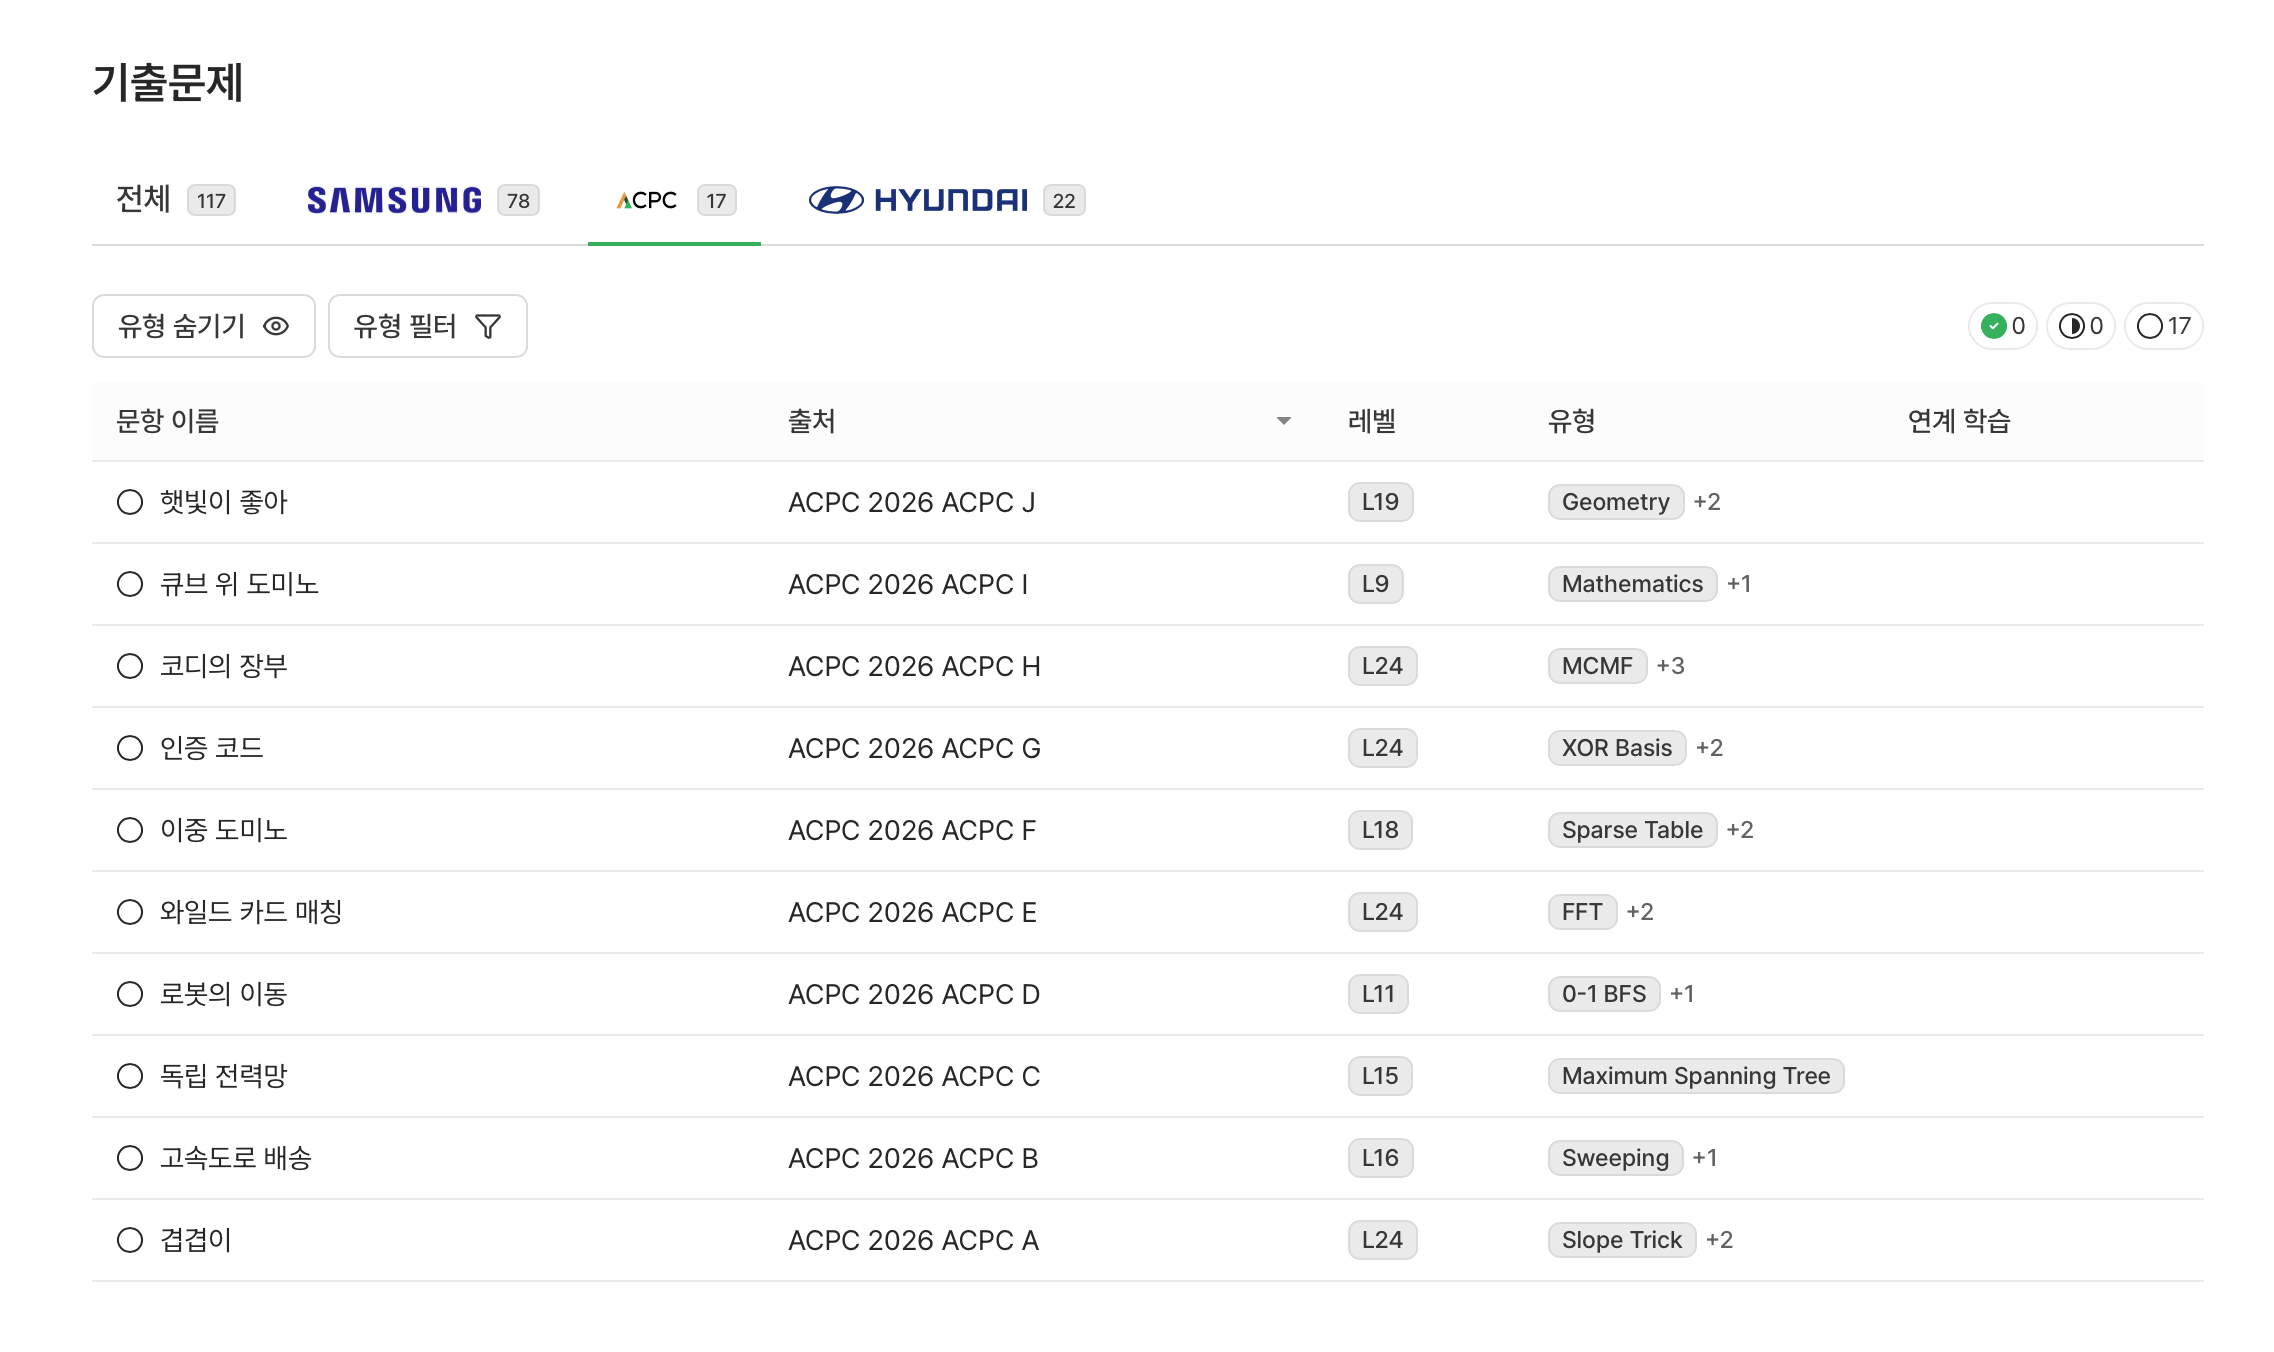Click the half-filled in-progress count indicator
Image resolution: width=2274 pixels, height=1352 pixels.
point(2081,326)
